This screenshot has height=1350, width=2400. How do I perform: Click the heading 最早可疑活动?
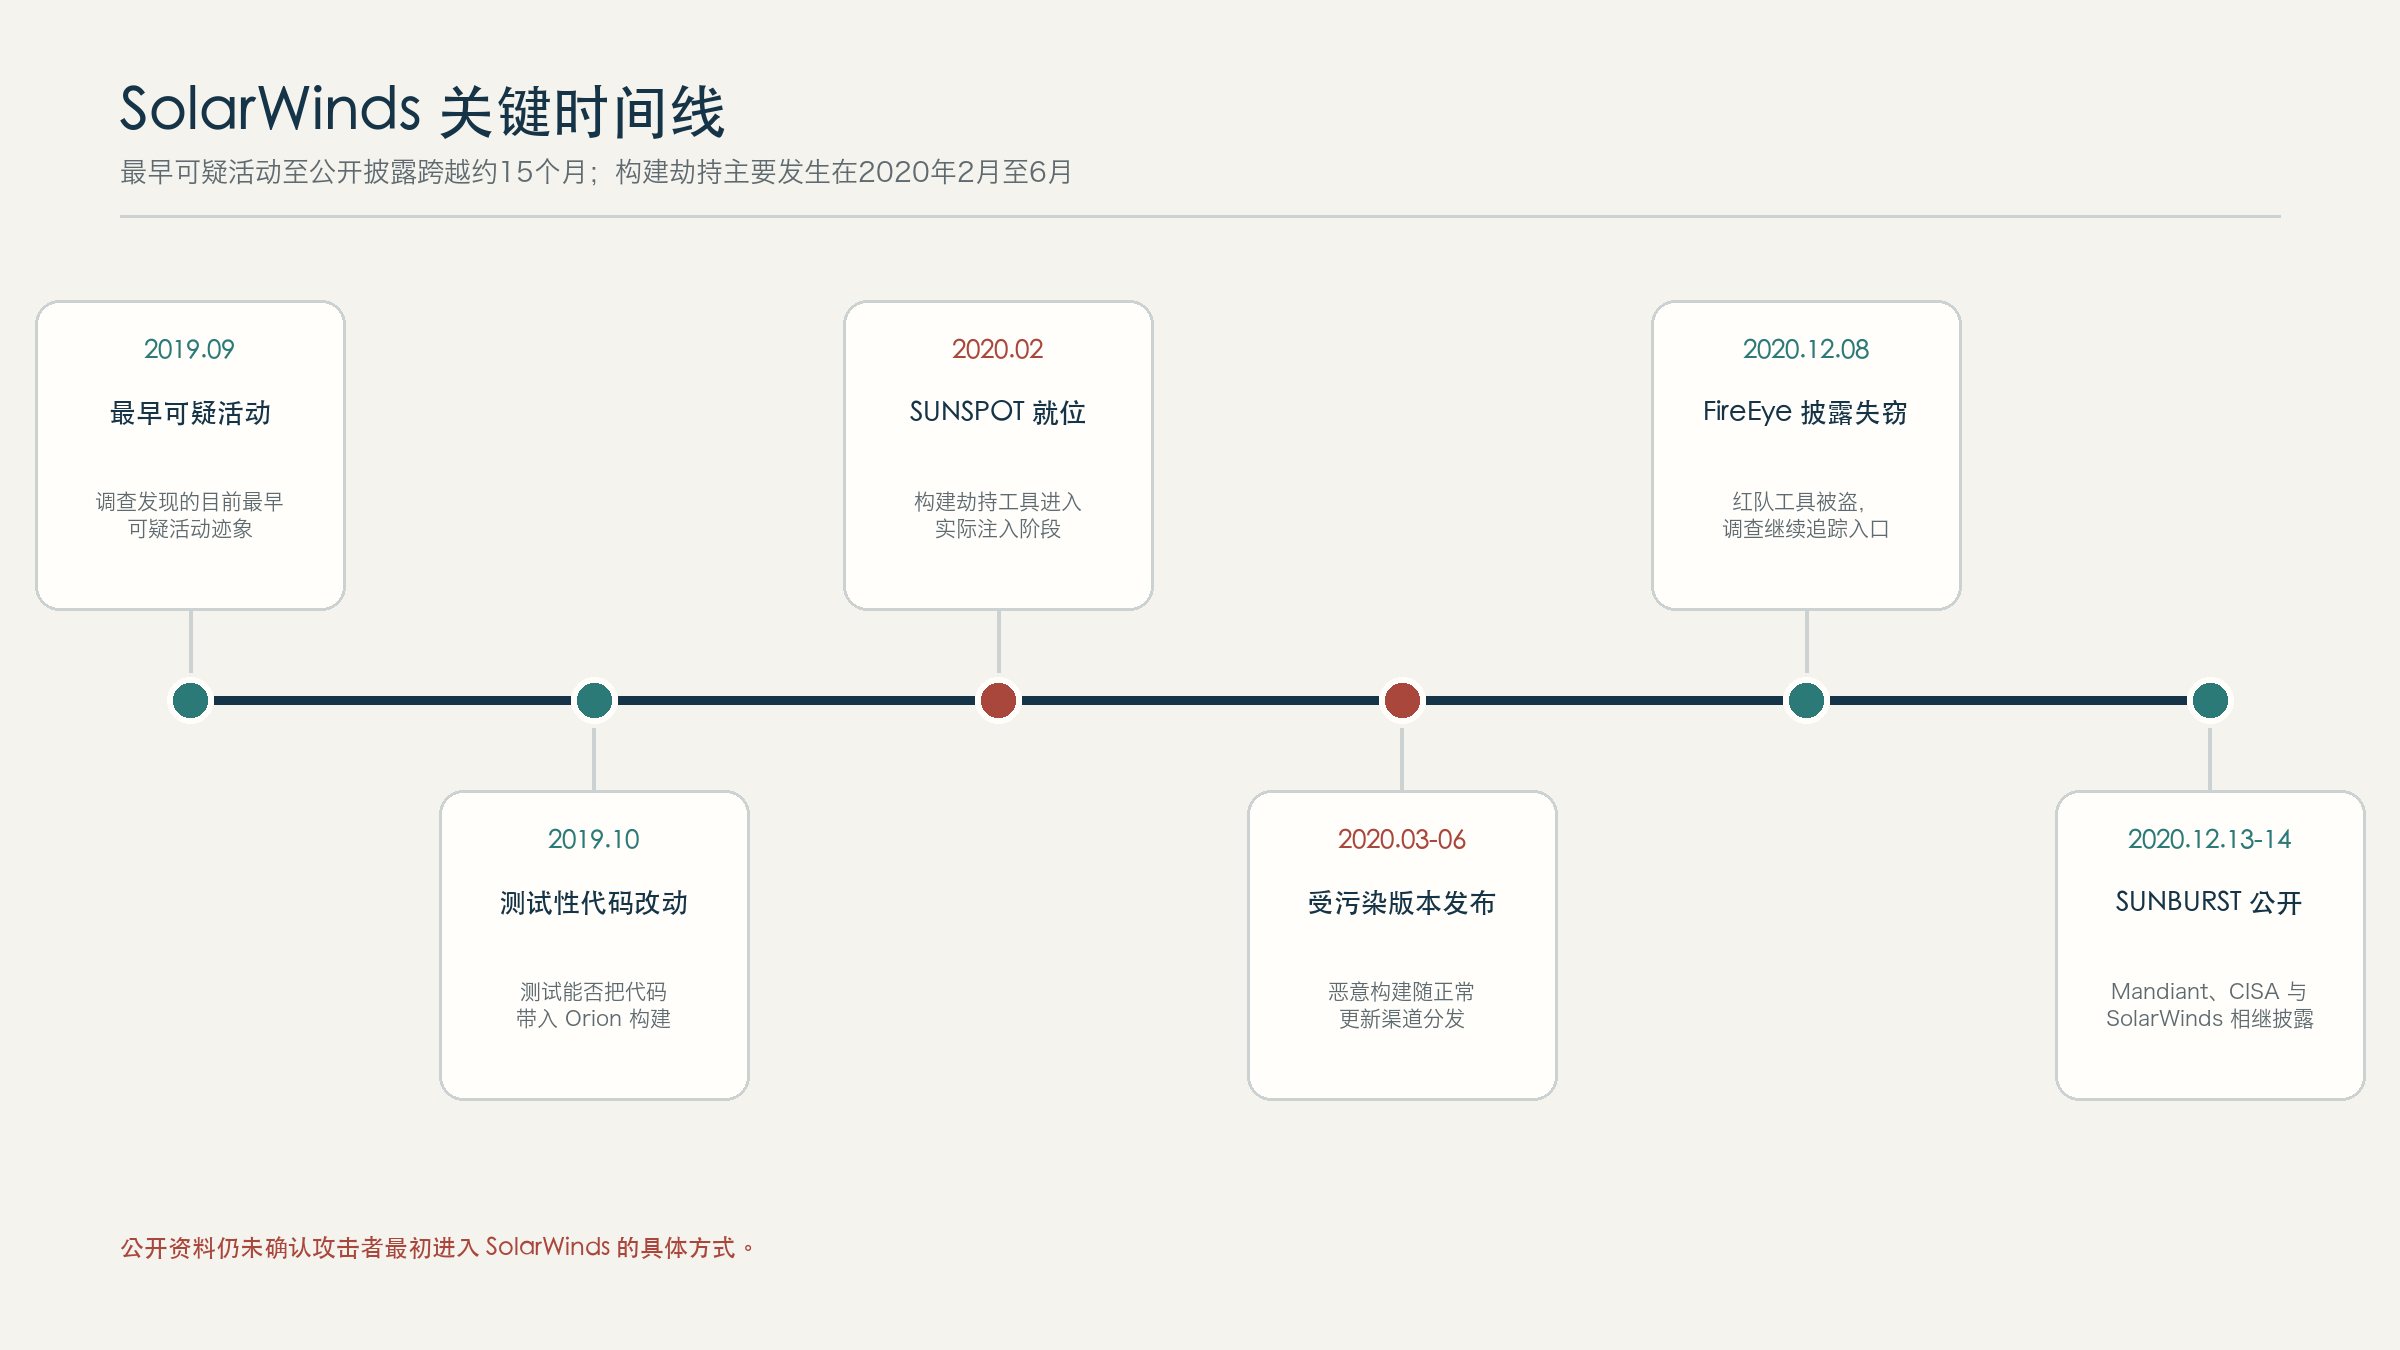pos(190,413)
